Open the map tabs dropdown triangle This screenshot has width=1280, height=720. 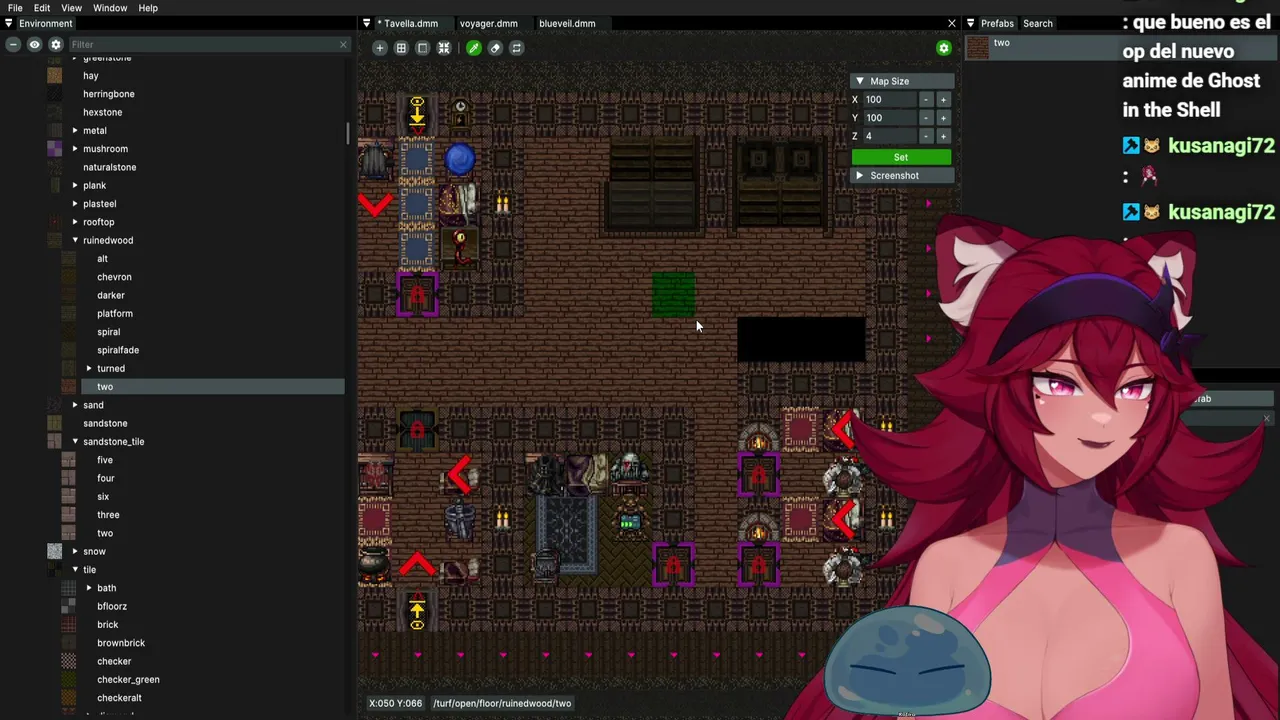[x=366, y=23]
